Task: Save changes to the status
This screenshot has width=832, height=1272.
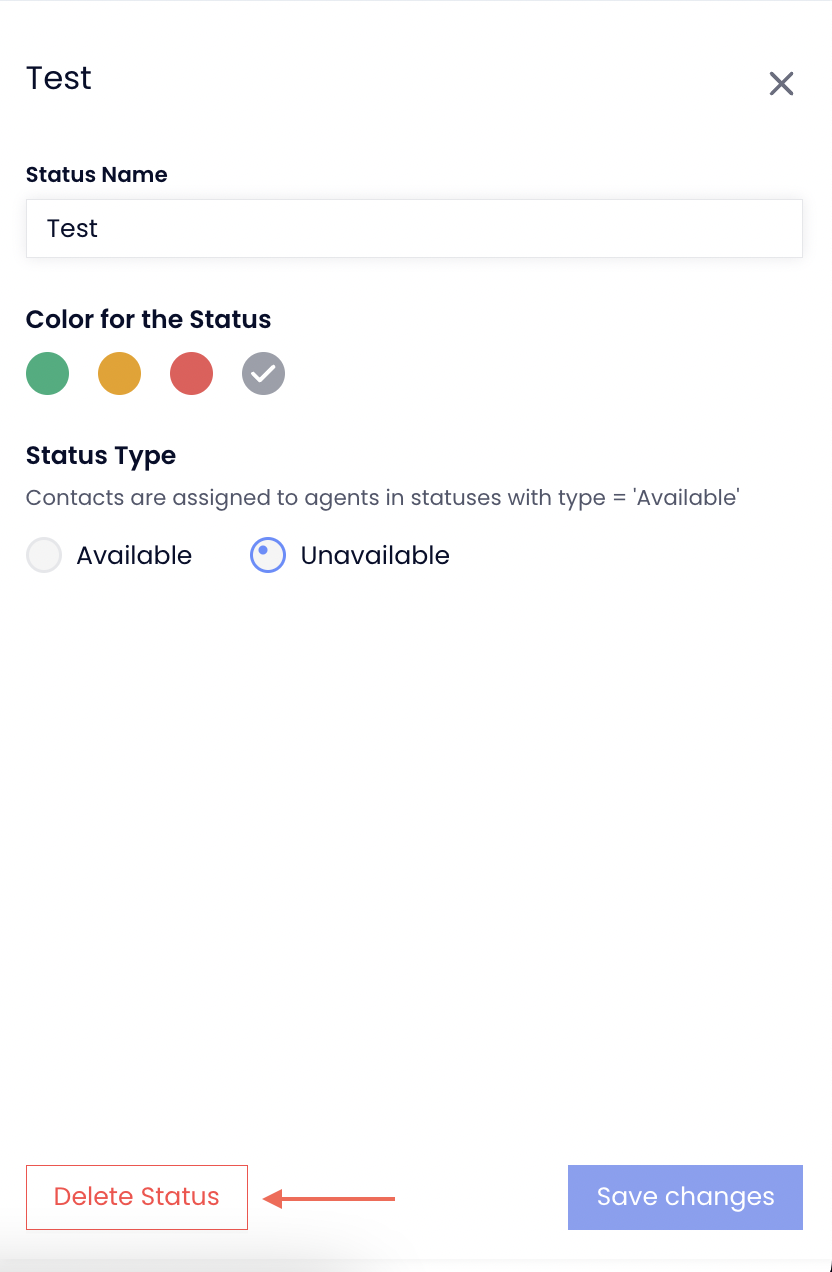Action: pyautogui.click(x=685, y=1197)
